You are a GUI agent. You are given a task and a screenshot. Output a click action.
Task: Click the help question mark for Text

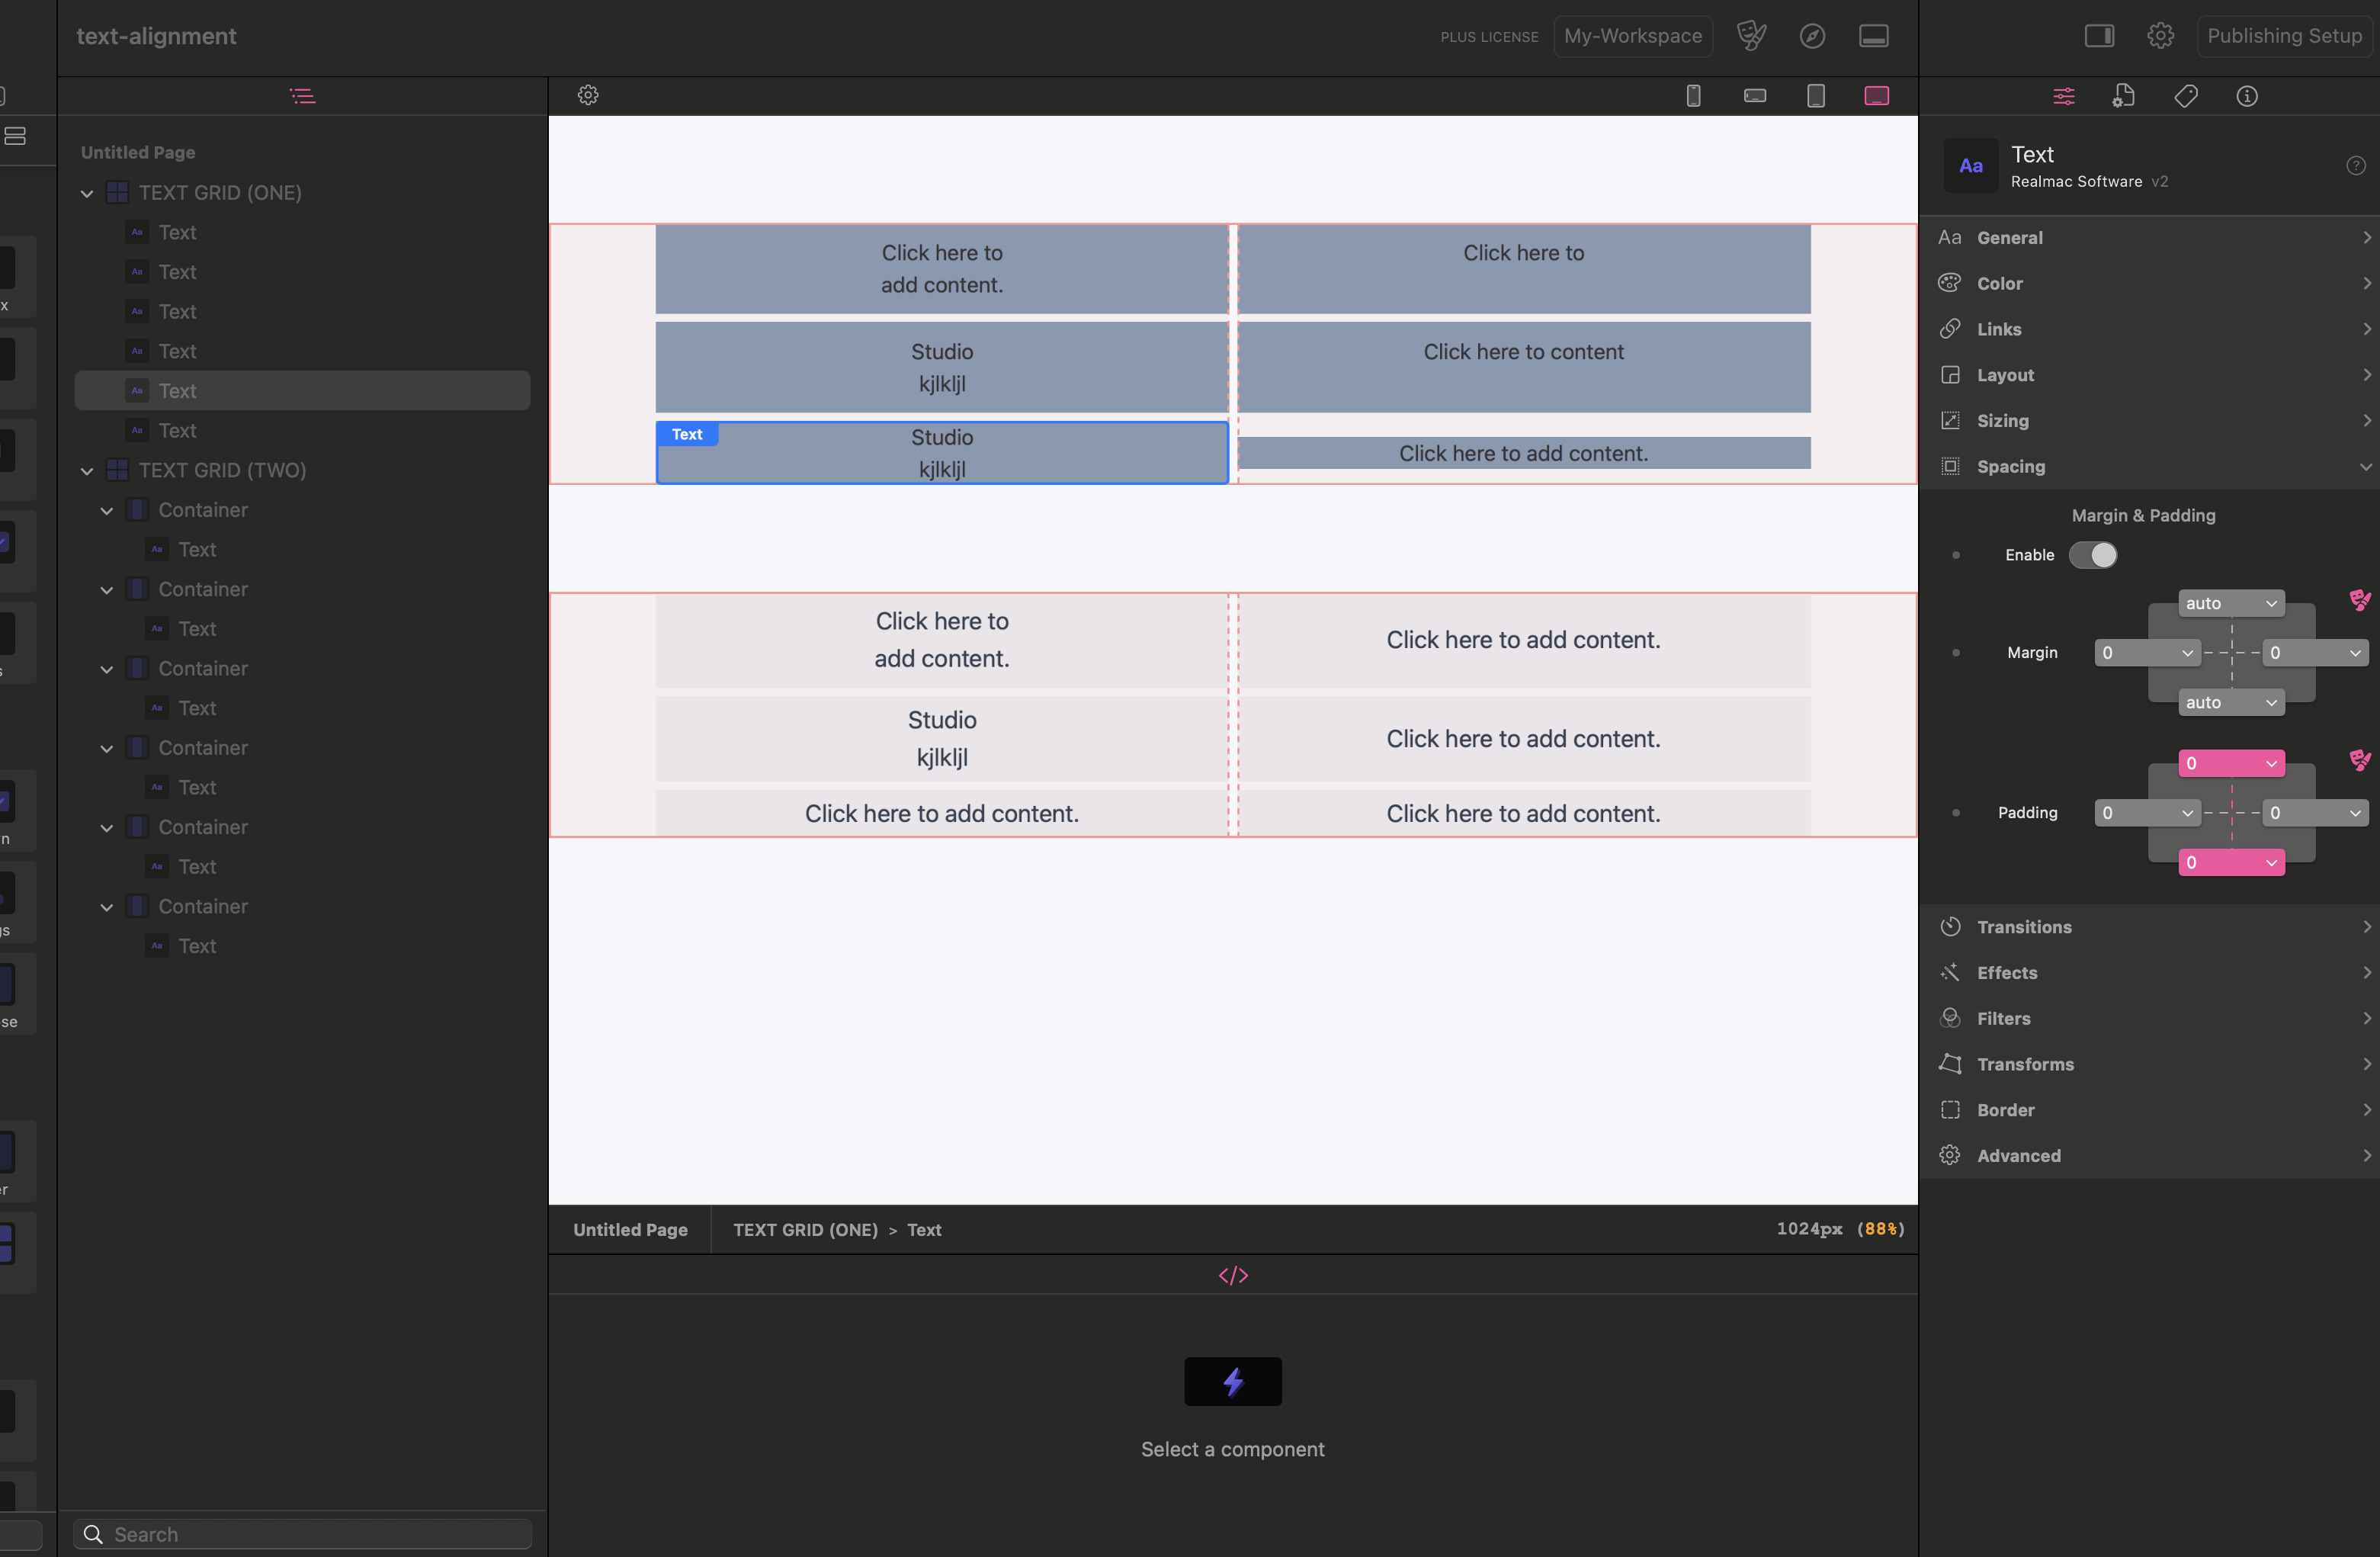(x=2356, y=166)
